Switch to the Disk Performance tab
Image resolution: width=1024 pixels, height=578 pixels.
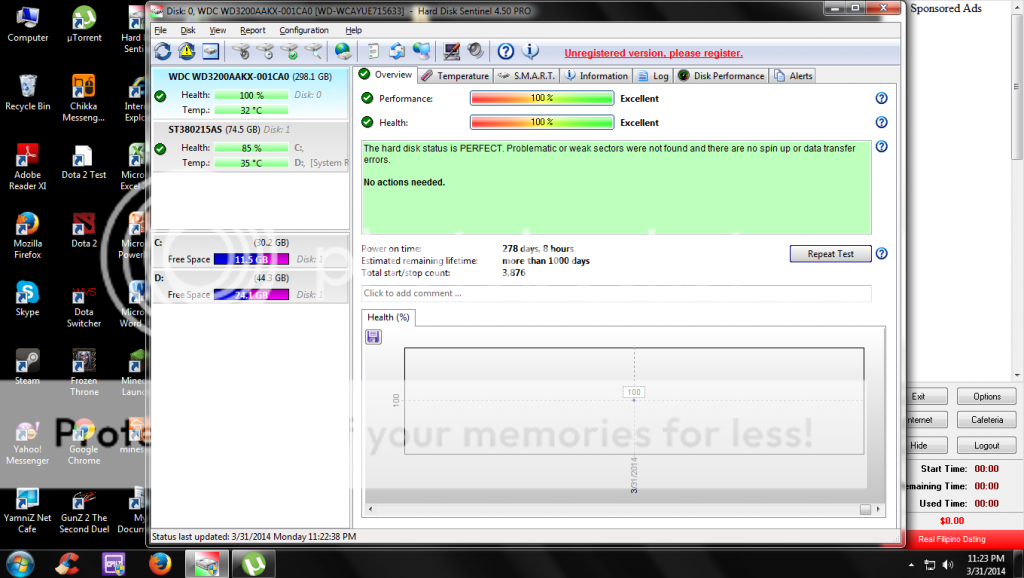point(721,75)
